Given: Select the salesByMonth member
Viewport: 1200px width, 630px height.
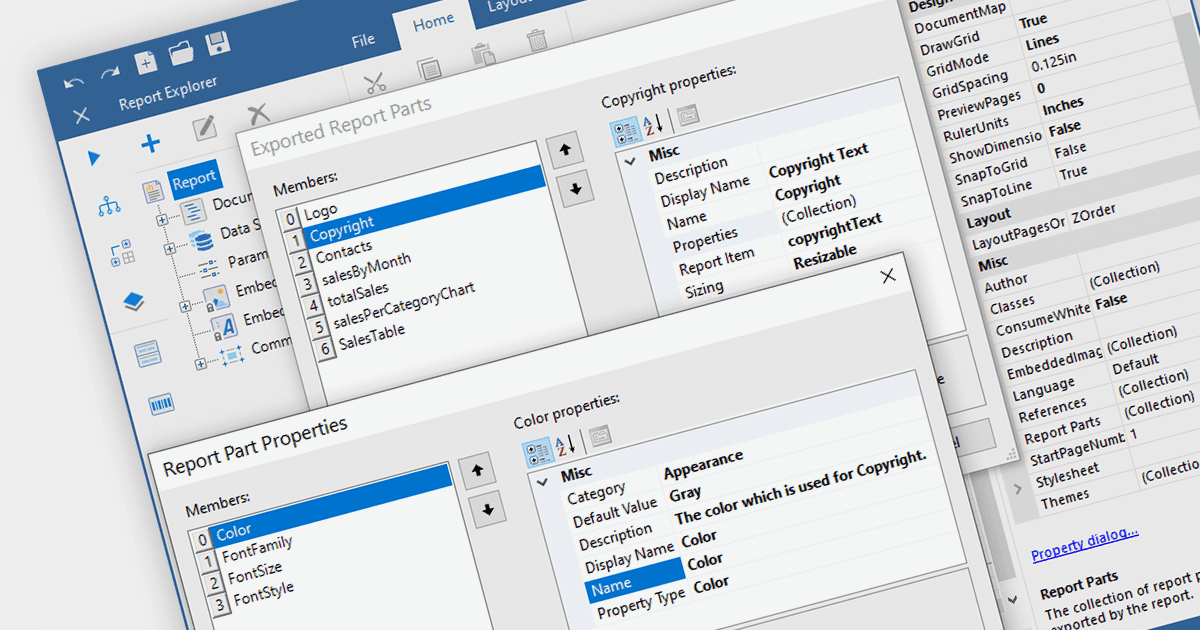Looking at the screenshot, I should (366, 268).
